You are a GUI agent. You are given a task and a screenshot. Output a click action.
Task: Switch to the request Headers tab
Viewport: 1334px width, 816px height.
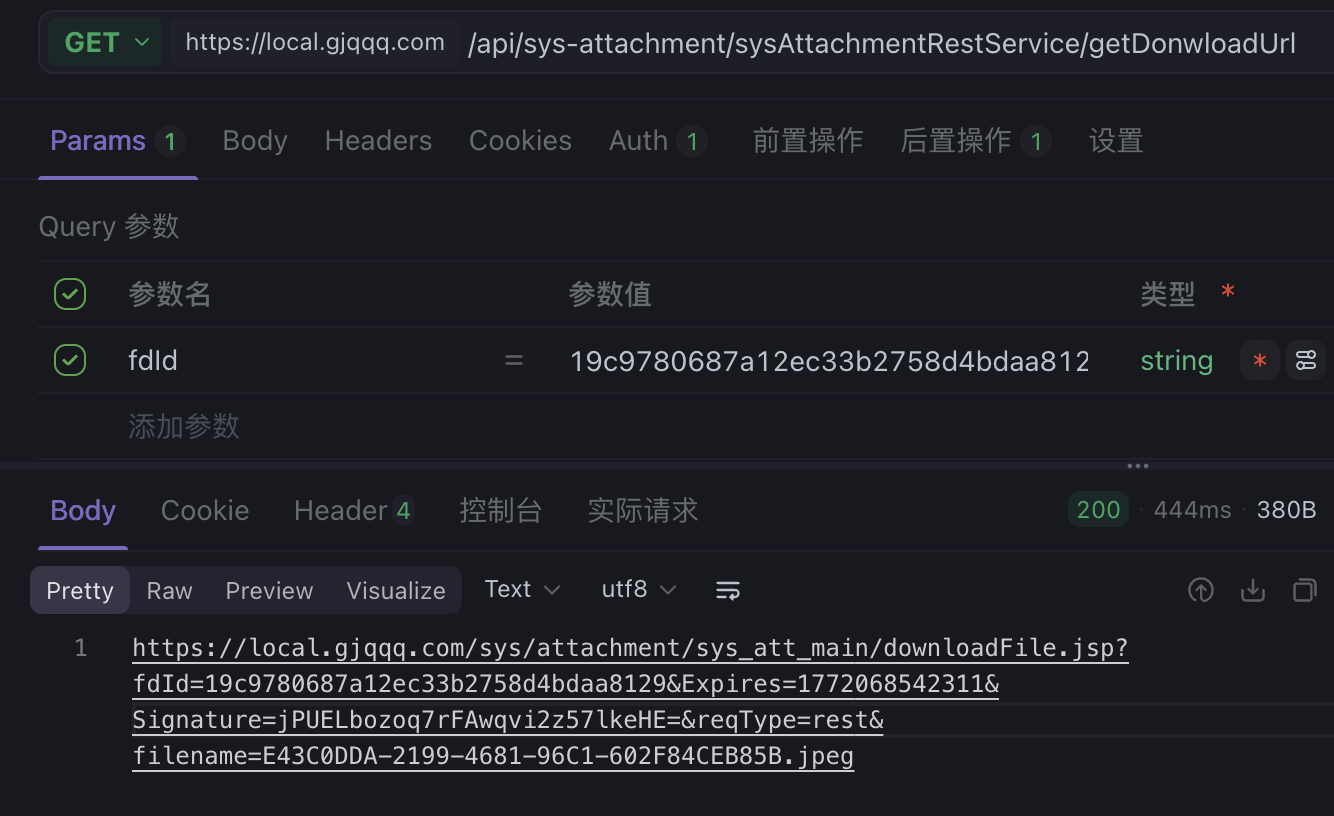click(378, 141)
